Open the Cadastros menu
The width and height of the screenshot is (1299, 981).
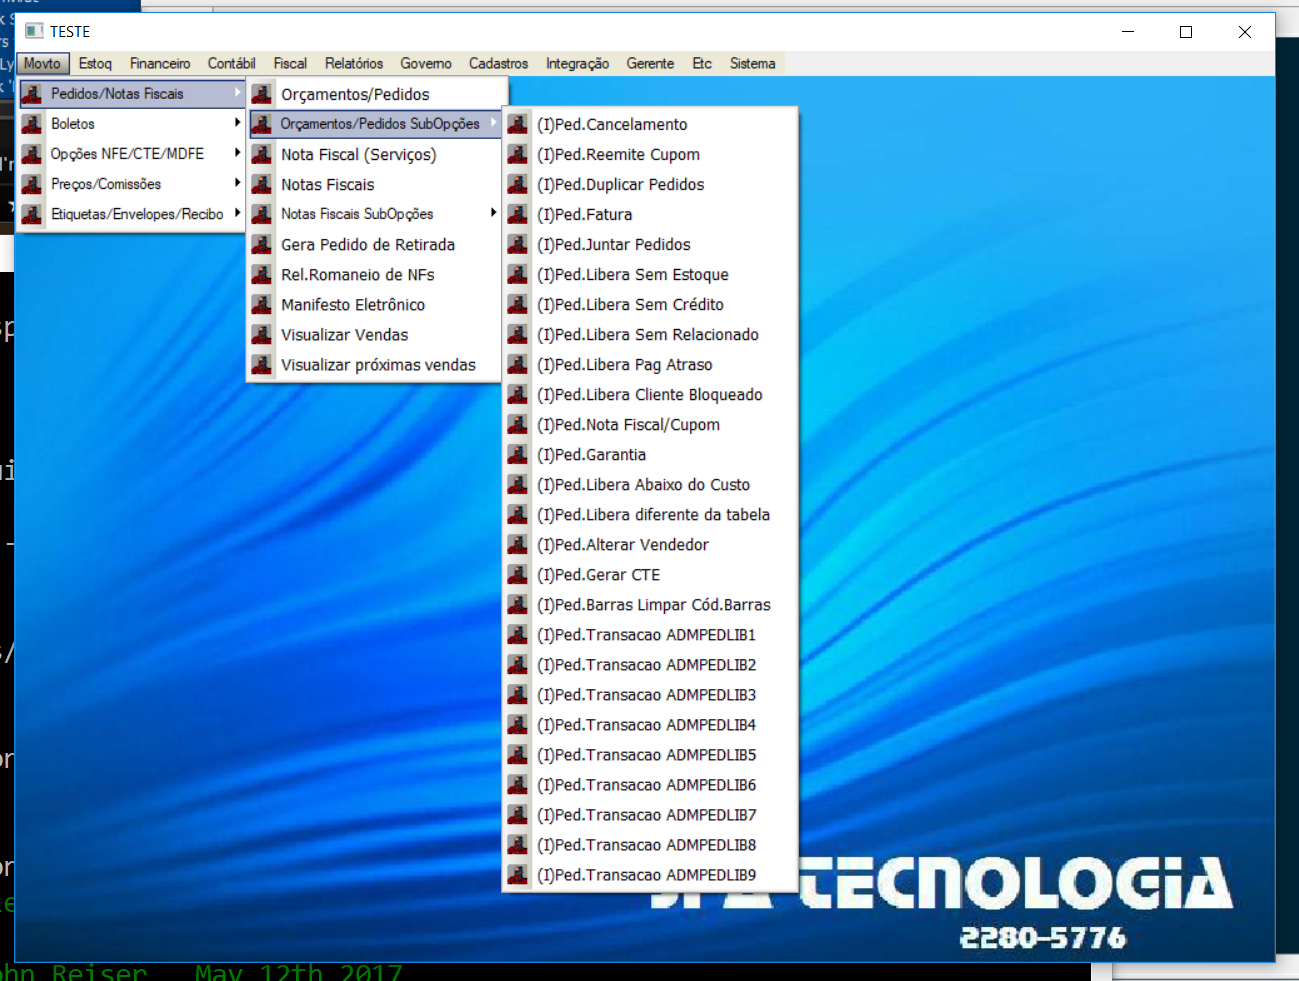pyautogui.click(x=498, y=63)
